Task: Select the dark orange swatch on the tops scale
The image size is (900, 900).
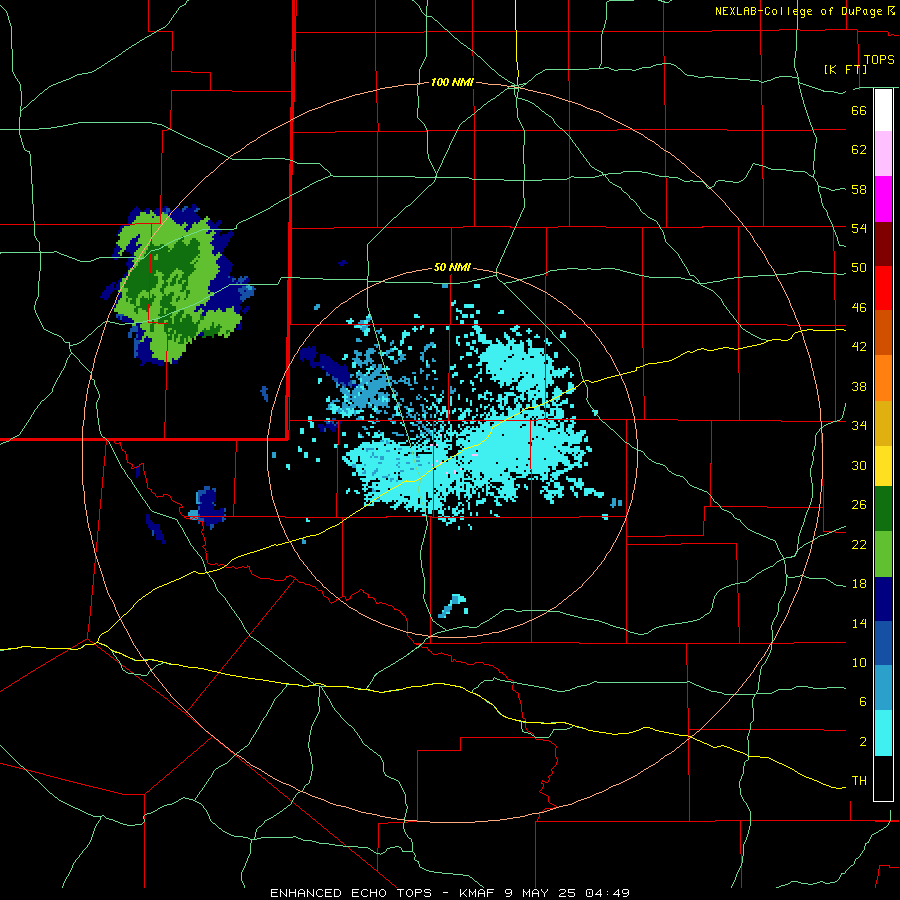Action: pos(883,332)
